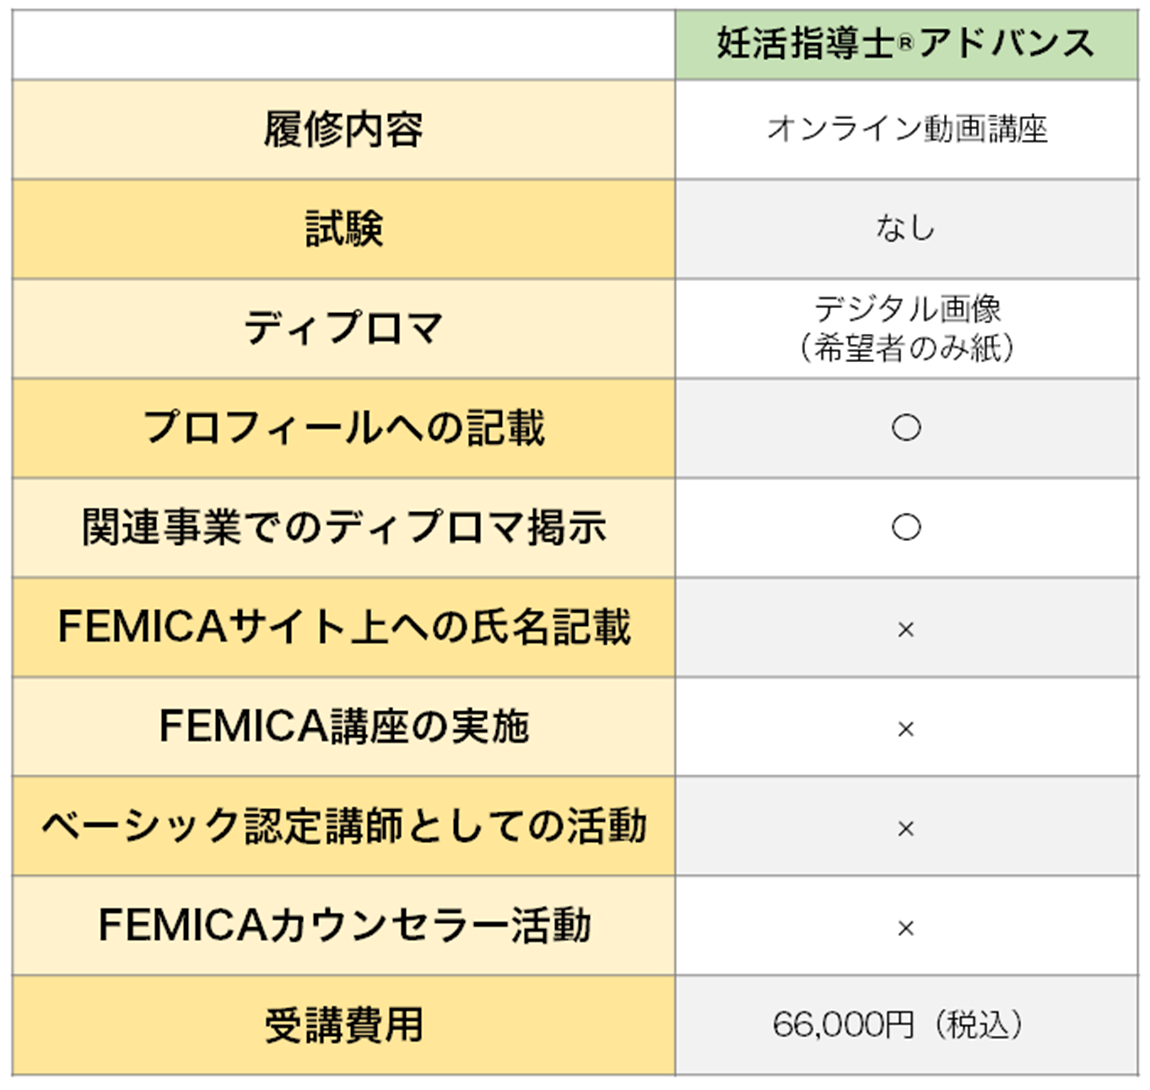The width and height of the screenshot is (1150, 1090).
Task: Select the FEMICAサイト上への氏名記載 label
Action: tap(343, 627)
